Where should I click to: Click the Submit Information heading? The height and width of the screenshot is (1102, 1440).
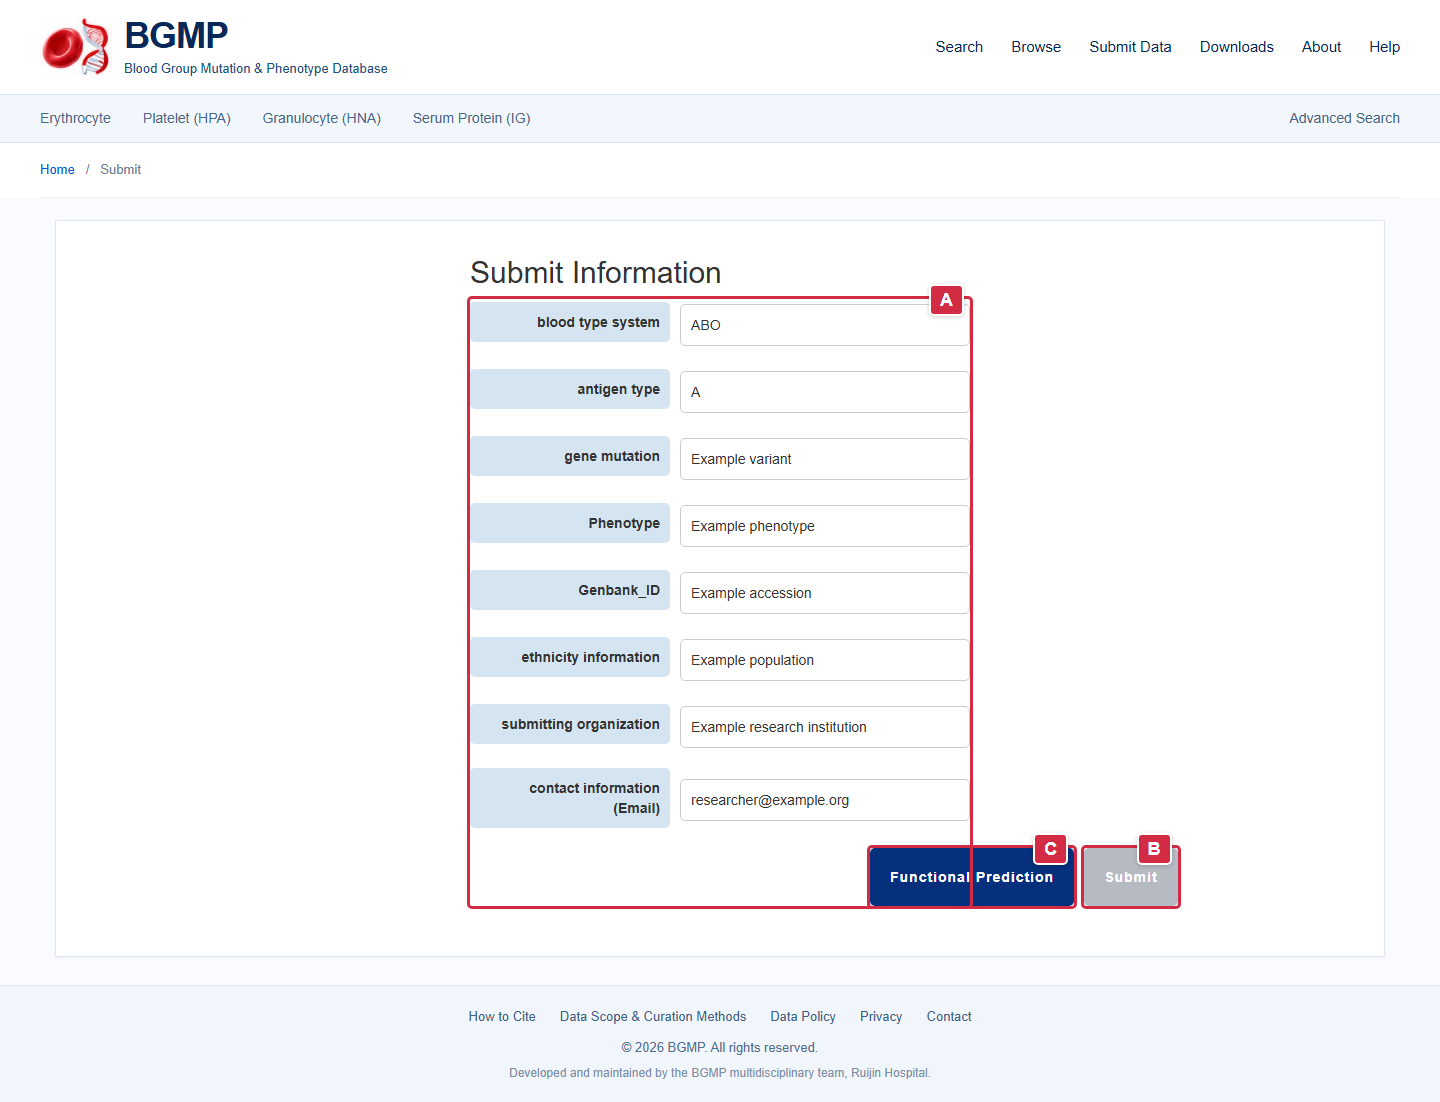click(x=596, y=273)
